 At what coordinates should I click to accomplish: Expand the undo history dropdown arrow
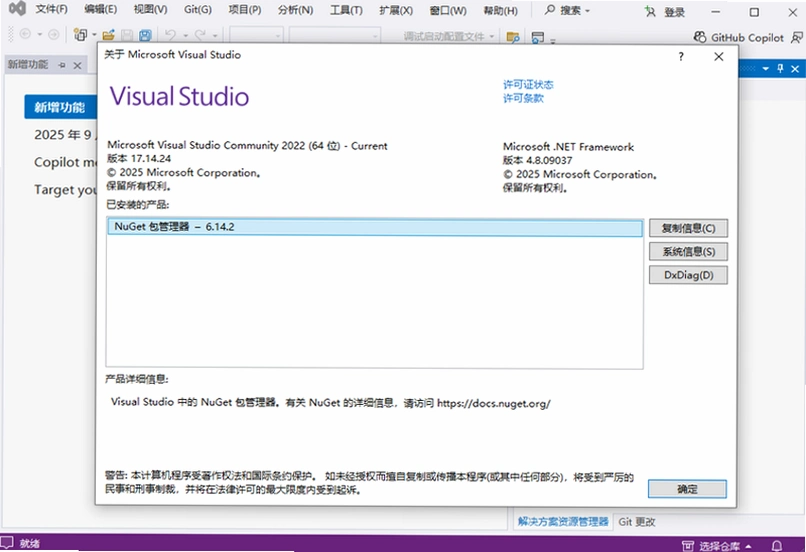[x=186, y=35]
